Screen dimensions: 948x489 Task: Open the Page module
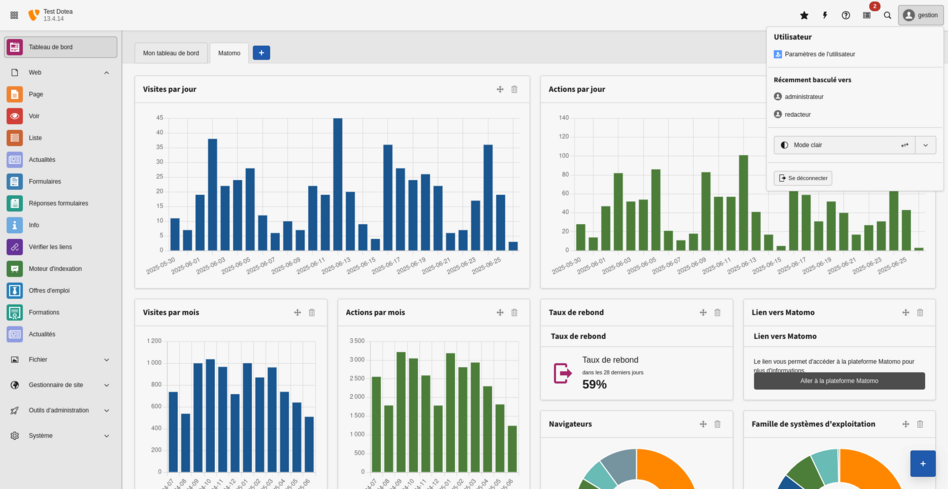60,94
